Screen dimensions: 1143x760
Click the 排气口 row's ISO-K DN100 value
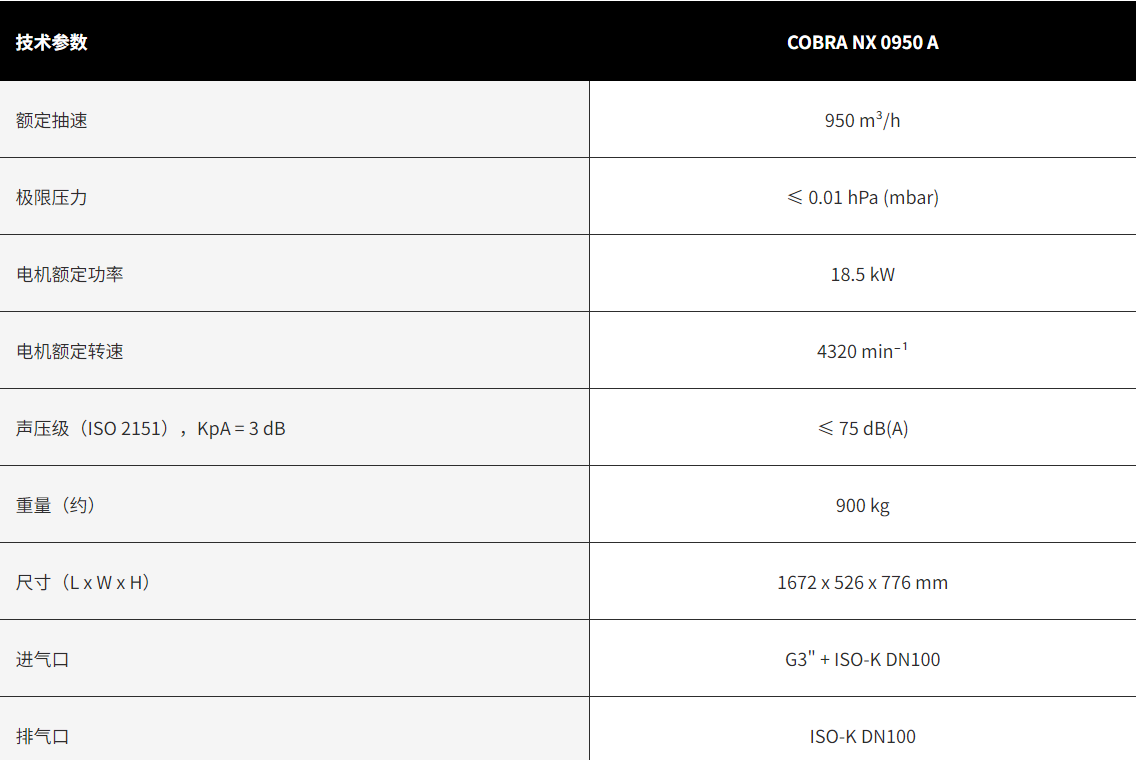862,736
